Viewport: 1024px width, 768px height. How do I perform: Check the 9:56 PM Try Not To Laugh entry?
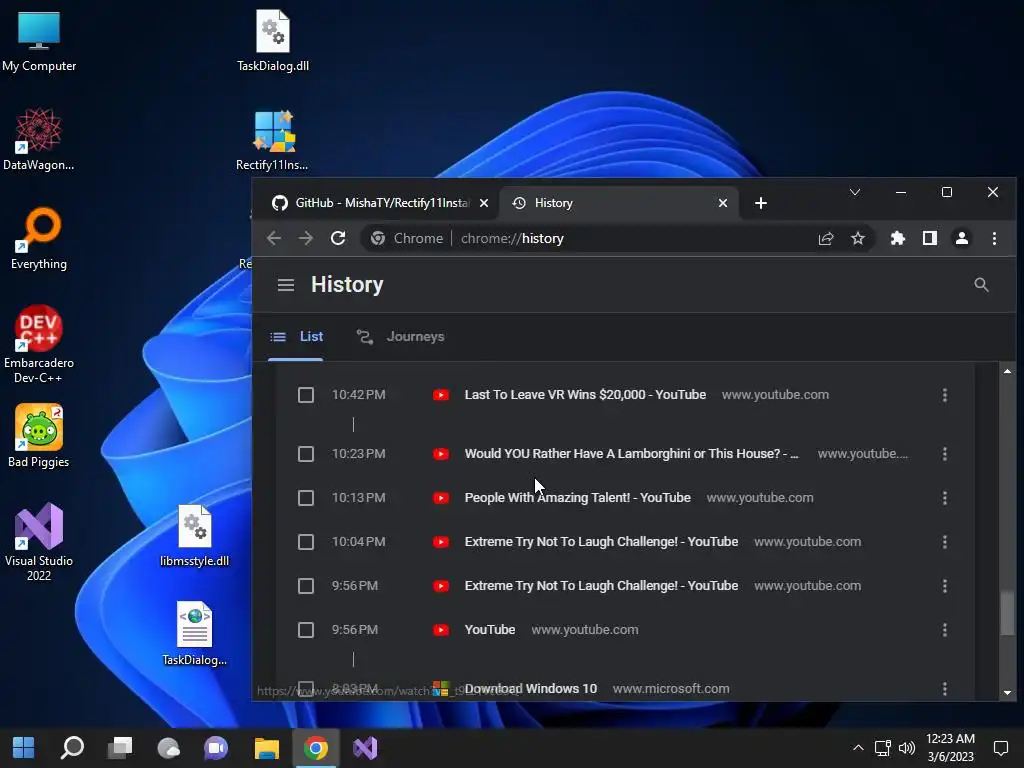click(306, 586)
